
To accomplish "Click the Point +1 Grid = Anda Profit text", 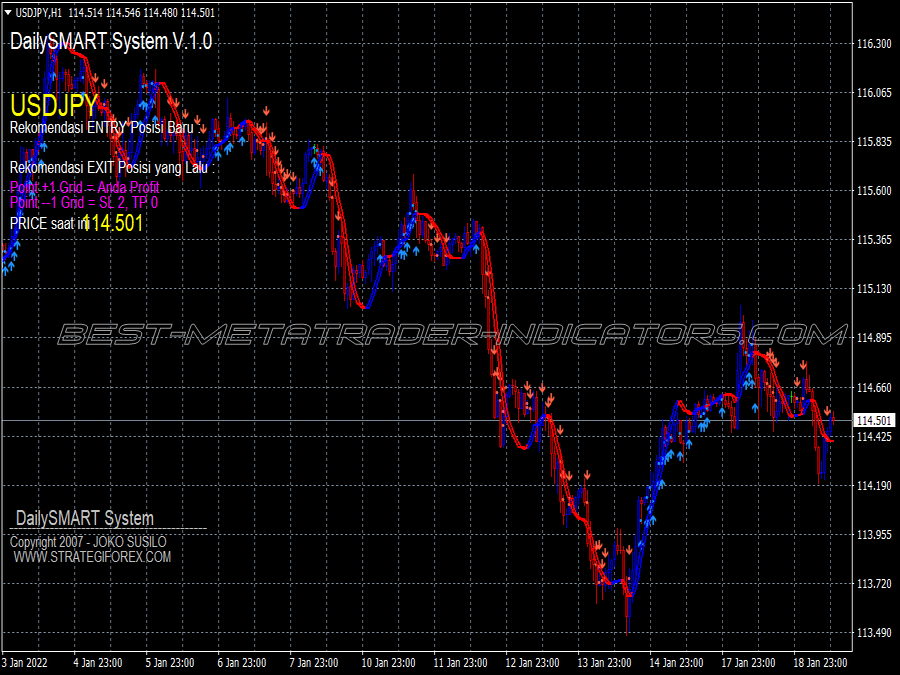I will (84, 187).
